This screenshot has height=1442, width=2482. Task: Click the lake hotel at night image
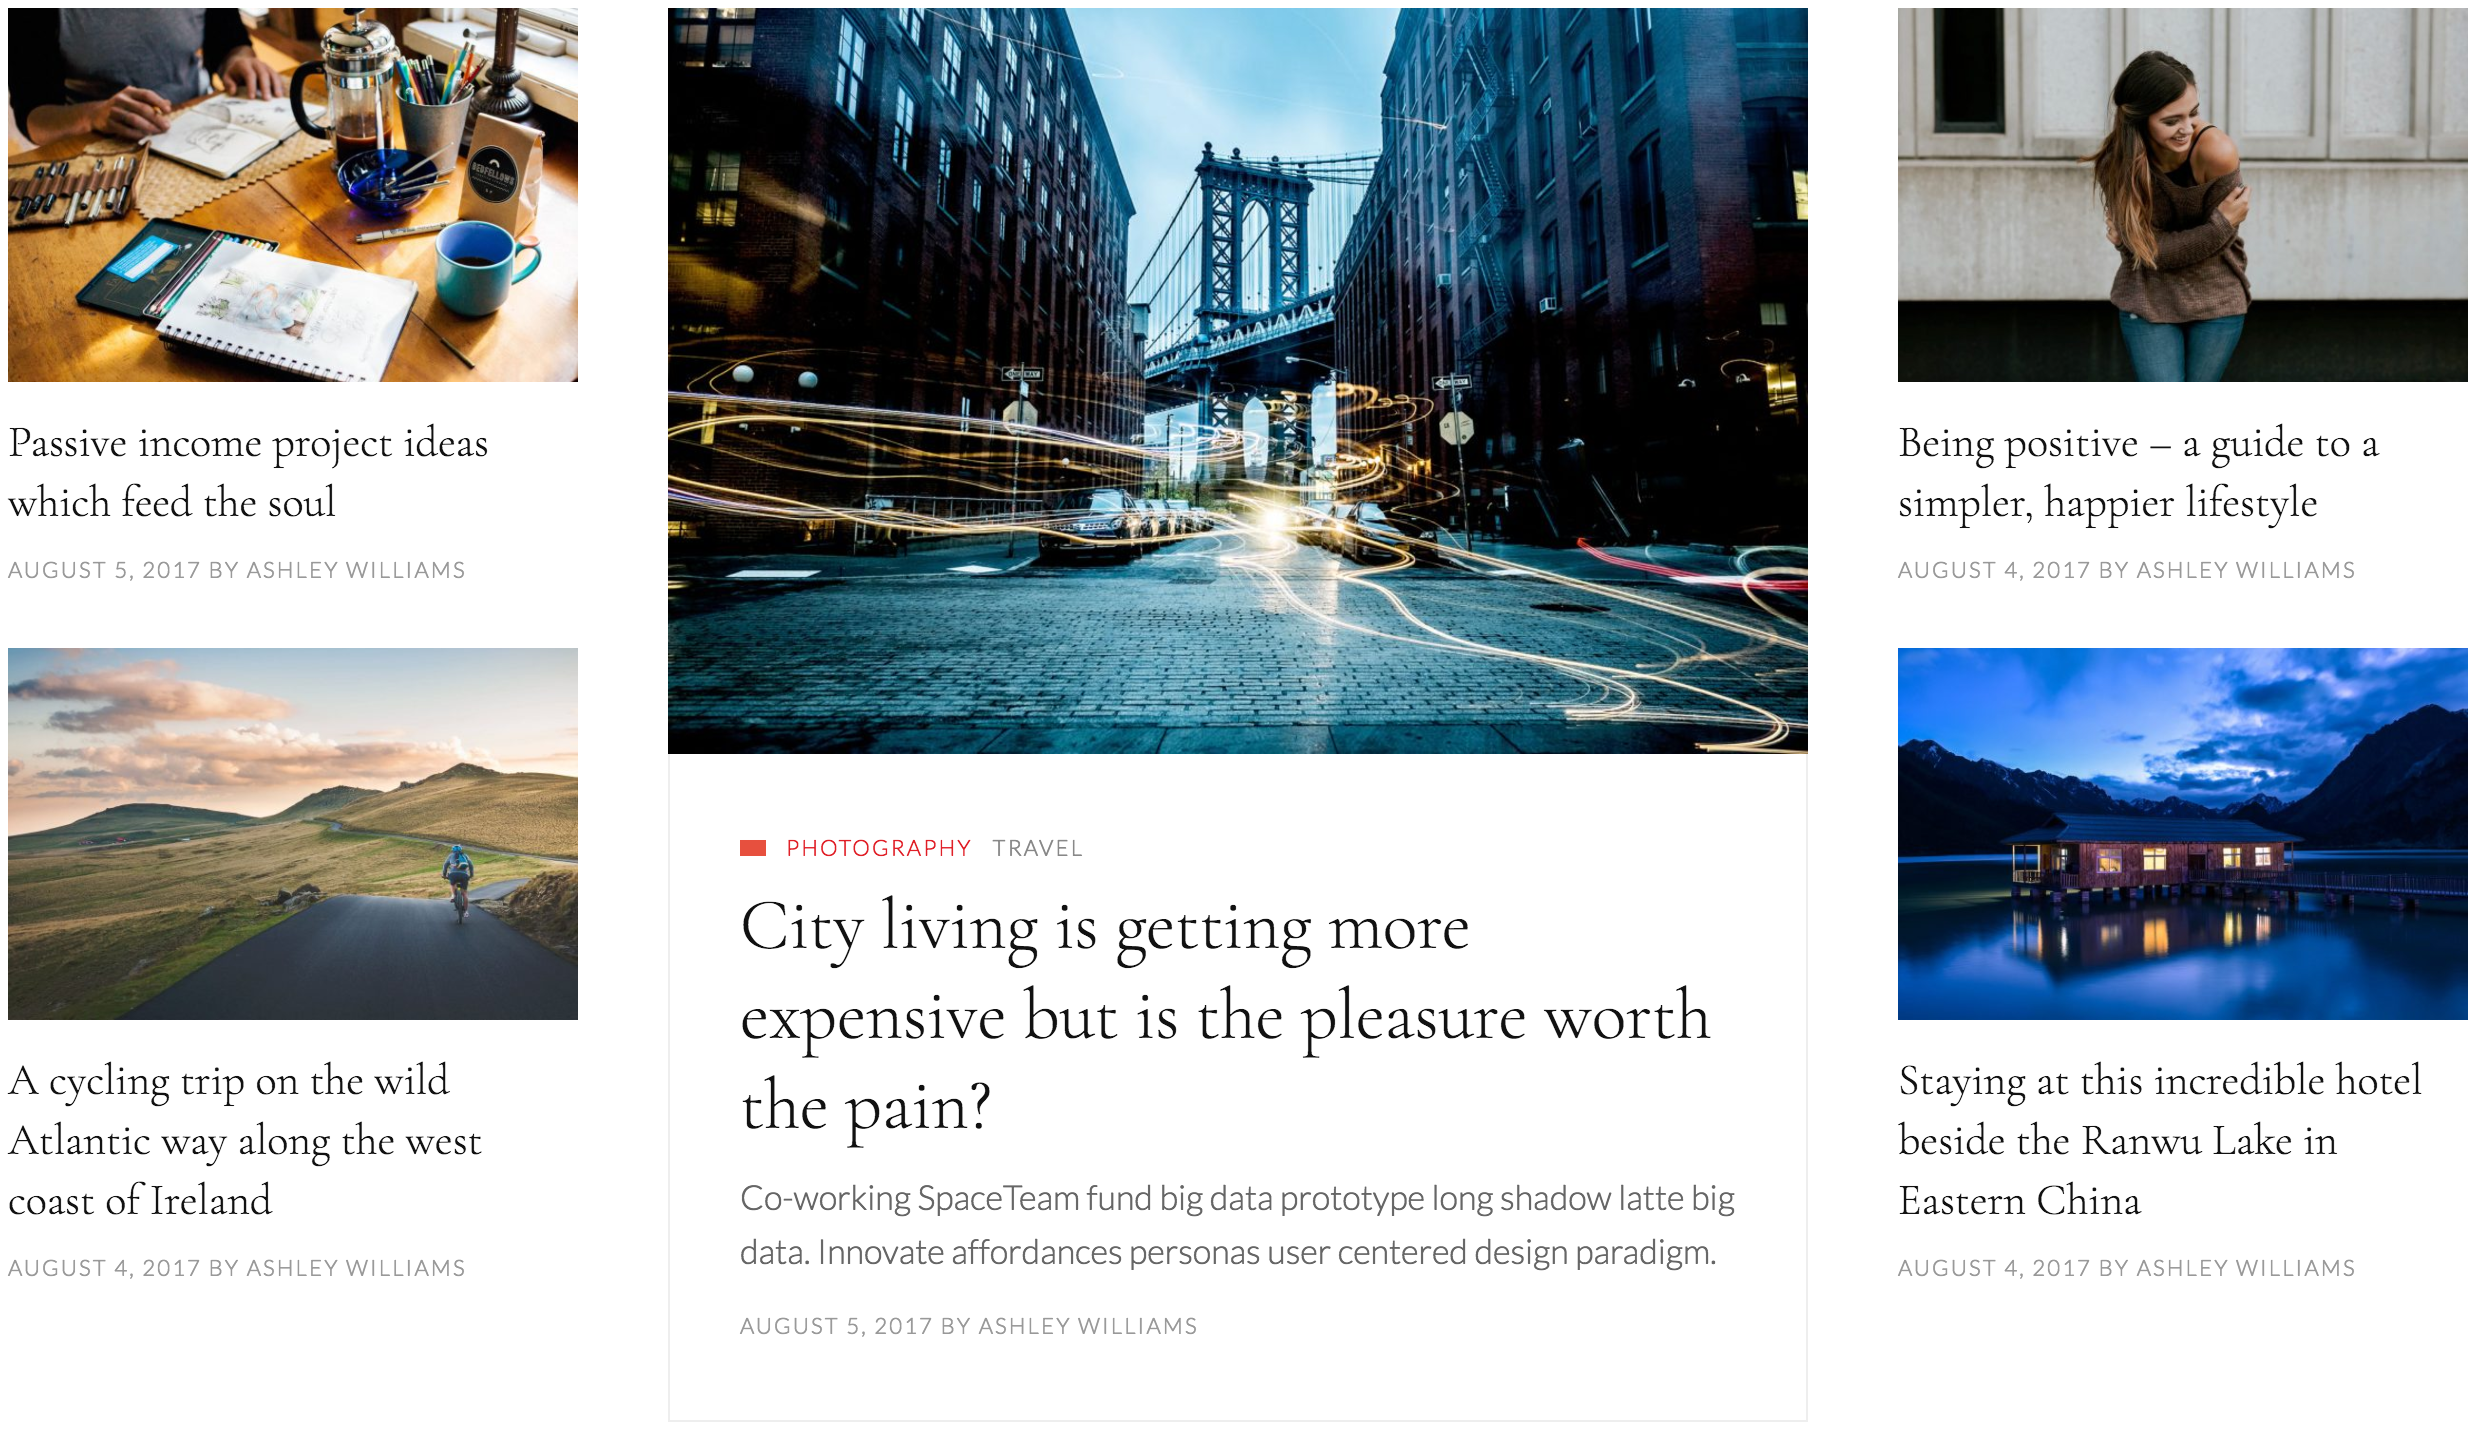click(2182, 834)
